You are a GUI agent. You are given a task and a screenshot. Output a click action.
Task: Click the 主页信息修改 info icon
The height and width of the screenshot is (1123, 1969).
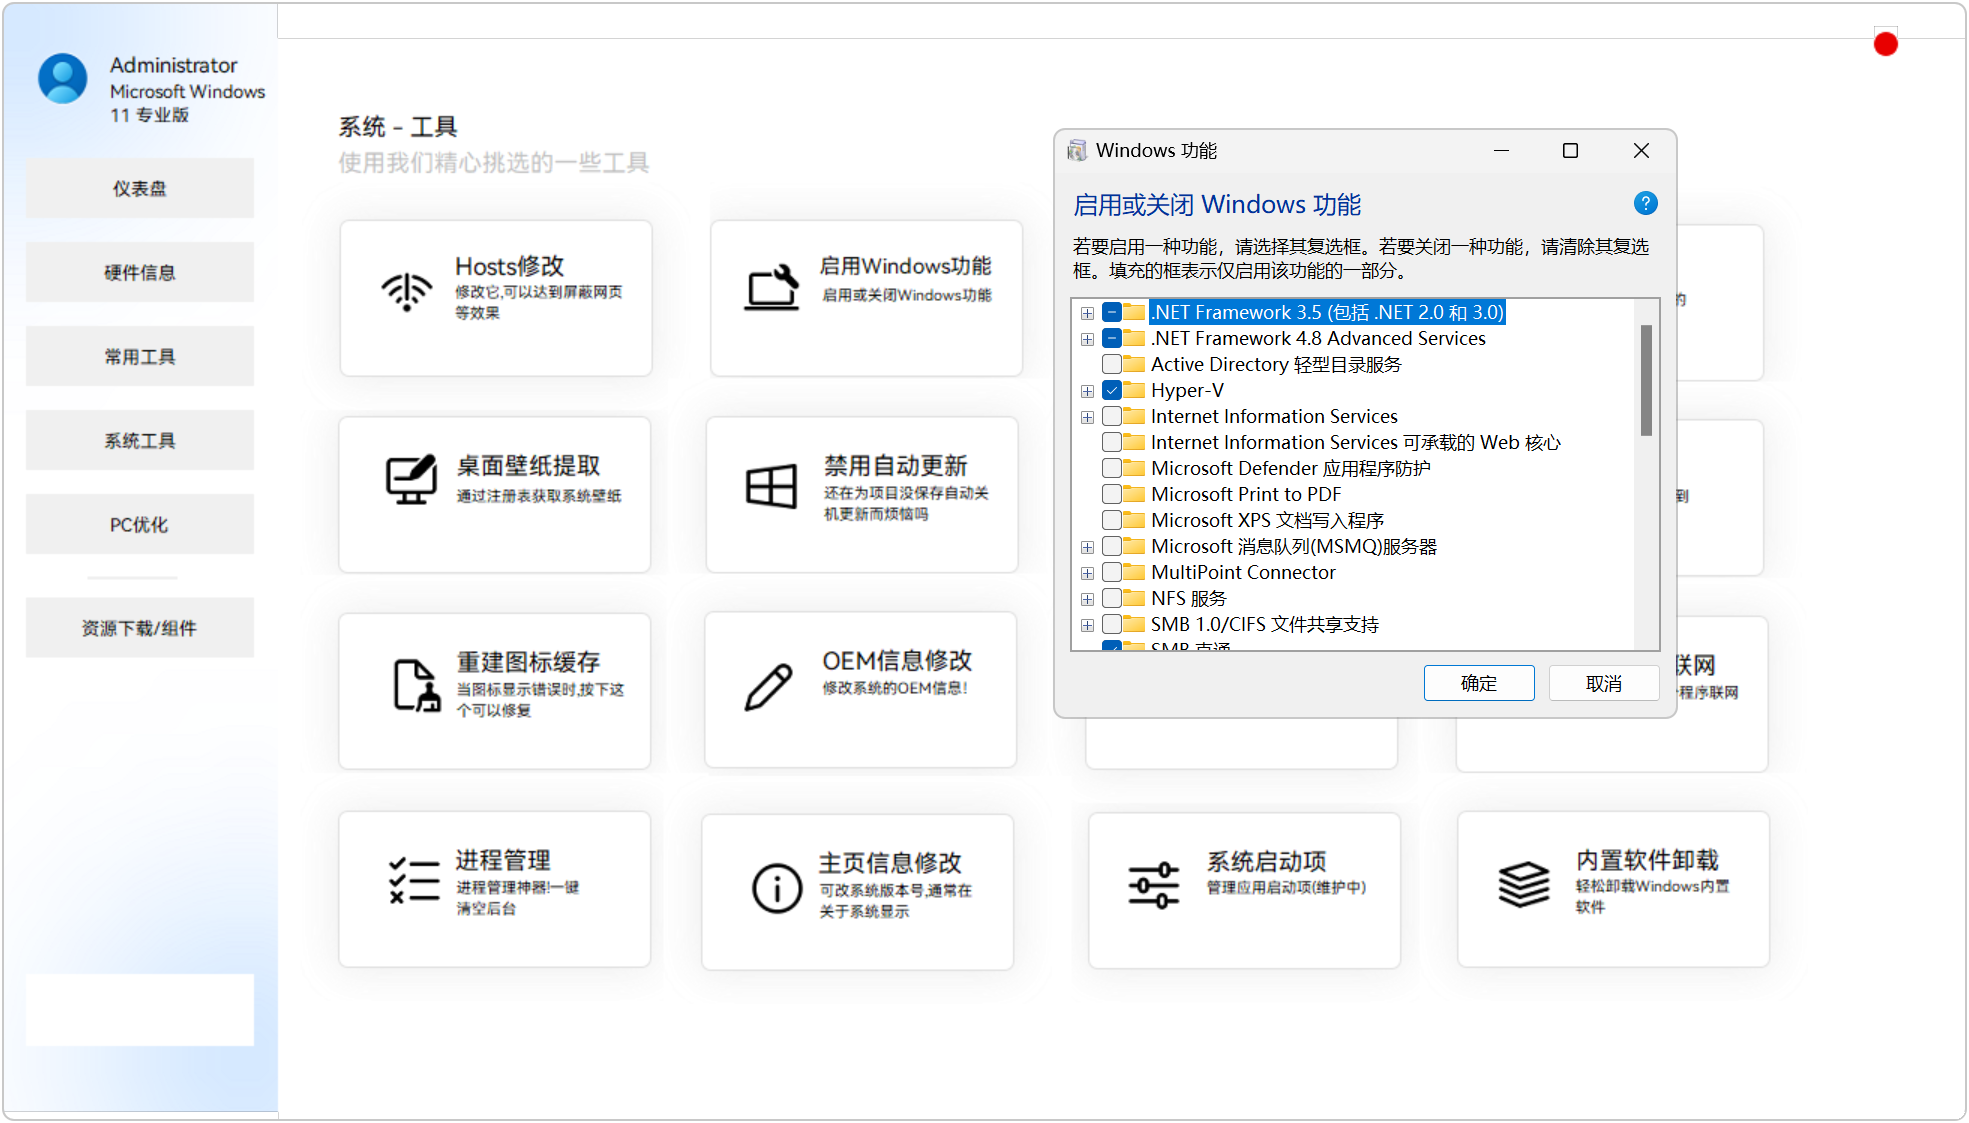(x=777, y=887)
